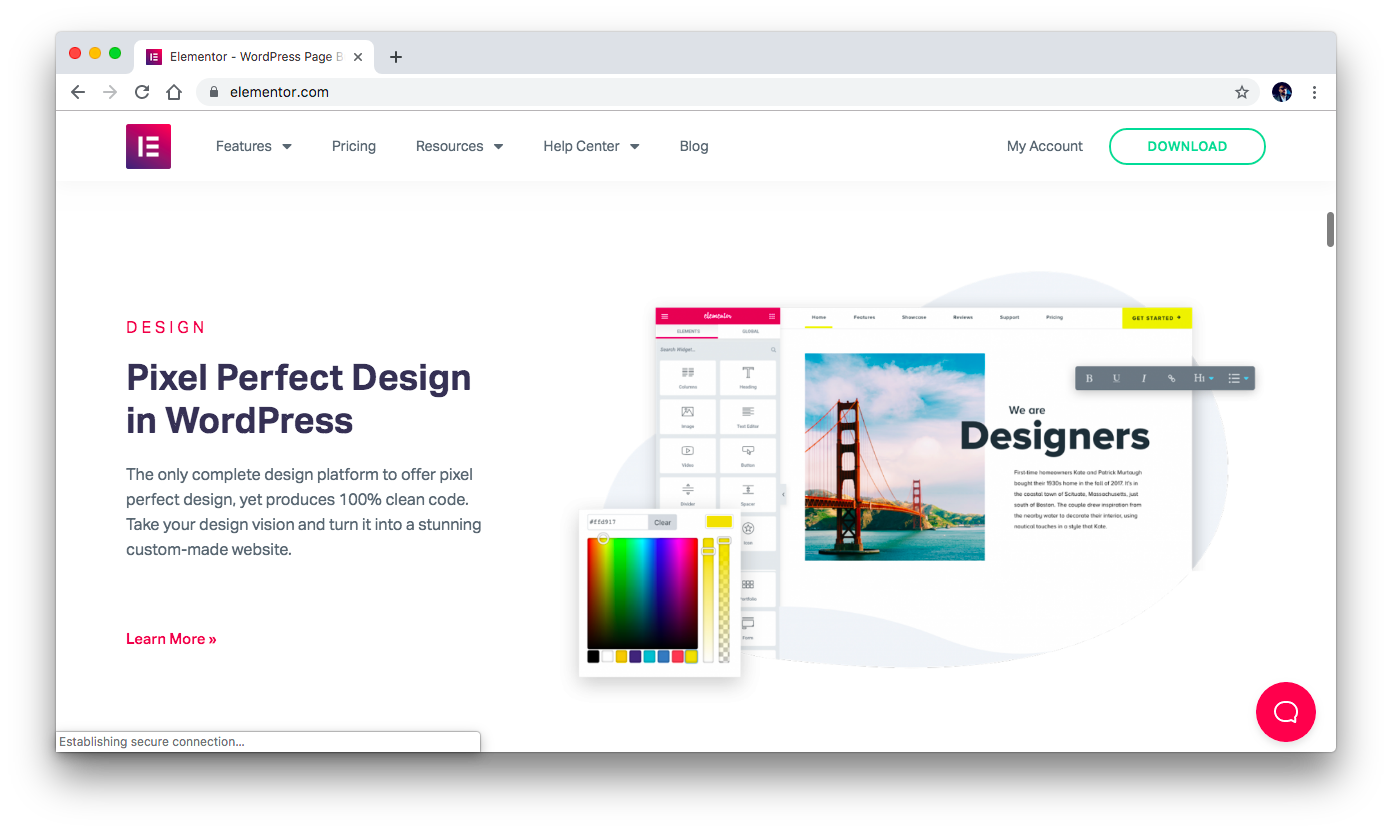This screenshot has width=1392, height=832.
Task: Reload the page with the refresh icon
Action: coord(142,92)
